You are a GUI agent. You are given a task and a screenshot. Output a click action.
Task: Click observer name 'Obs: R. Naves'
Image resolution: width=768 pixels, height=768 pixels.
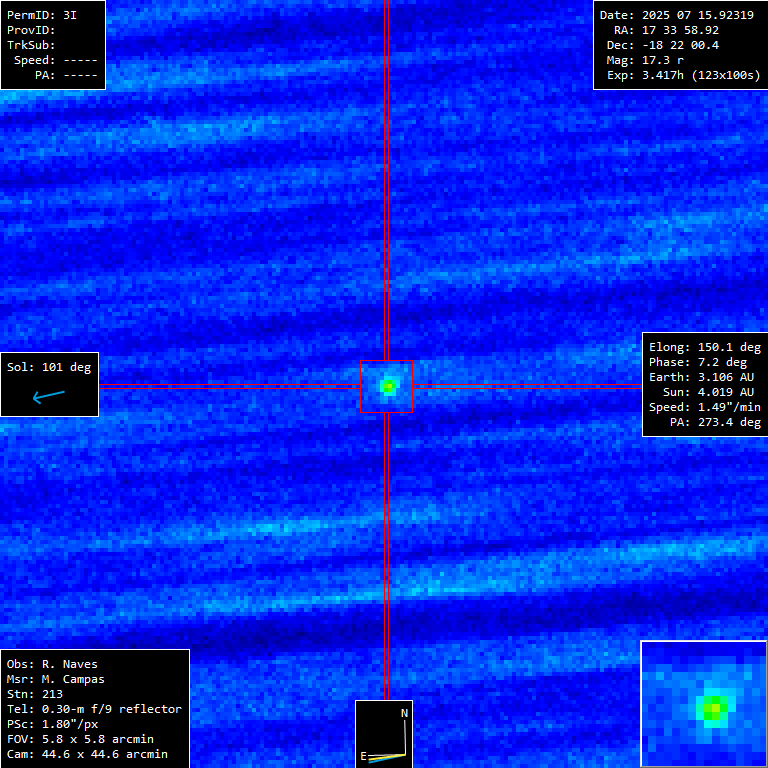coord(52,664)
